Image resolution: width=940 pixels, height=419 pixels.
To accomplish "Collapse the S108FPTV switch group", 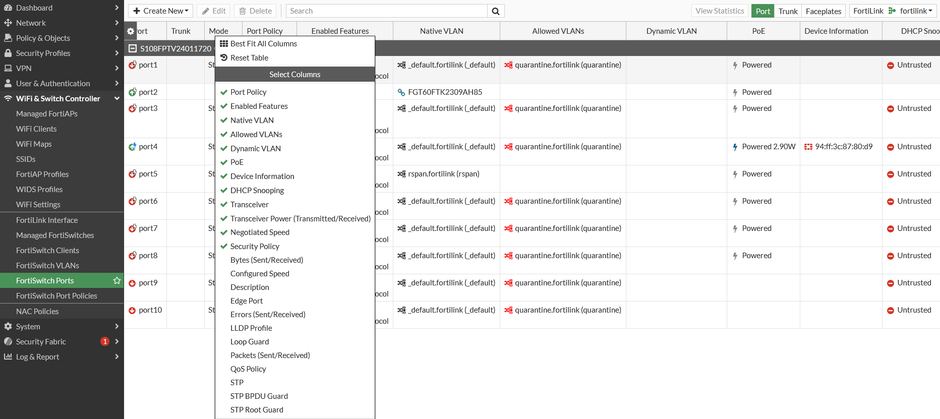I will 134,48.
